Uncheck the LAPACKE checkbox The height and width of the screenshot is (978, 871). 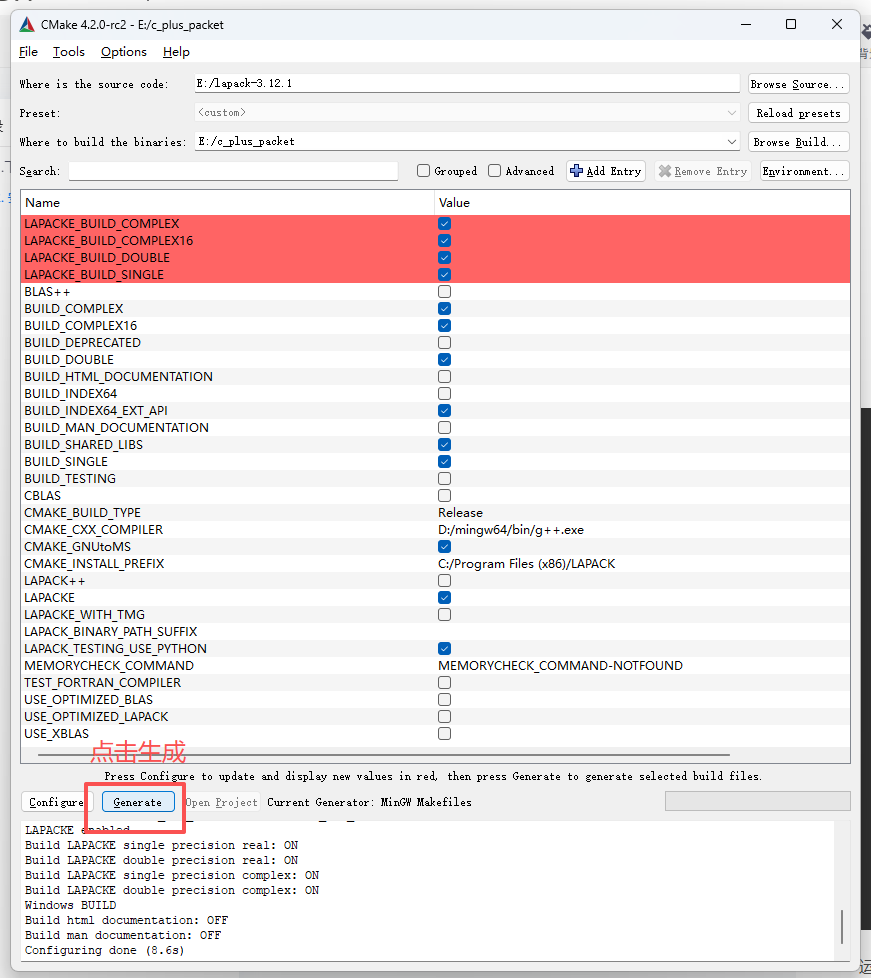point(444,598)
